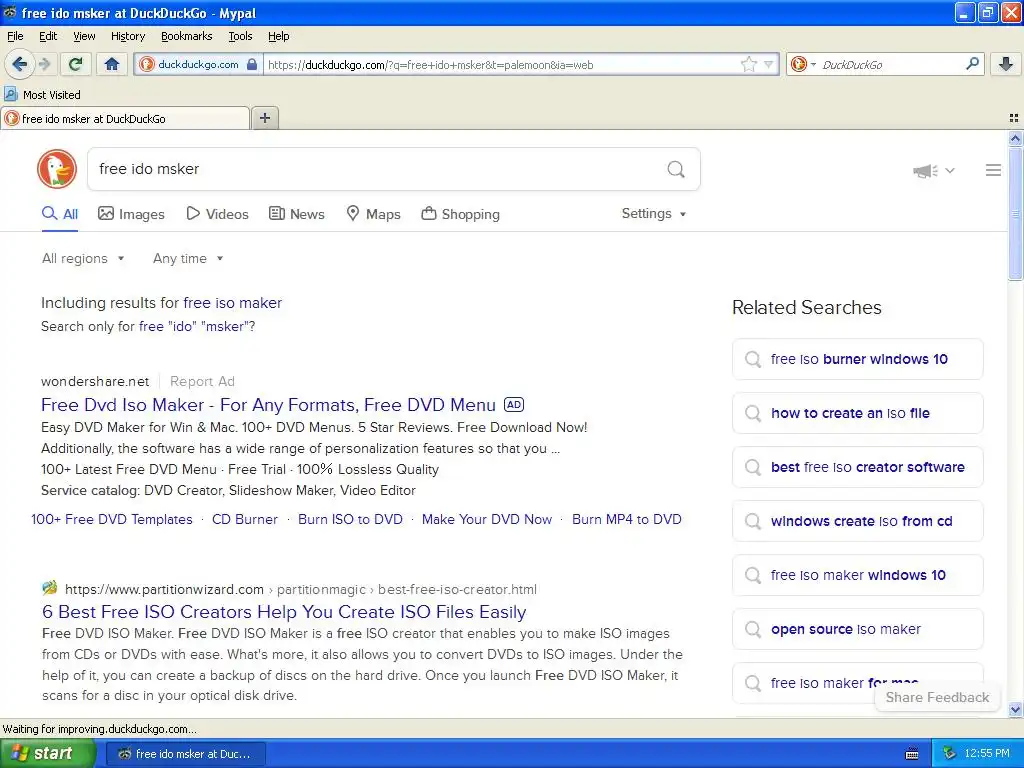1024x768 pixels.
Task: Open a new tab with plus button
Action: pos(264,118)
